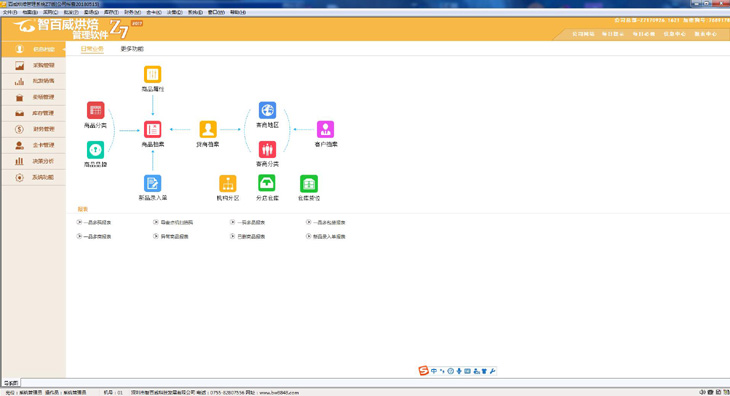Open 决策分析 in the left sidebar
This screenshot has width=730, height=396.
pos(34,161)
